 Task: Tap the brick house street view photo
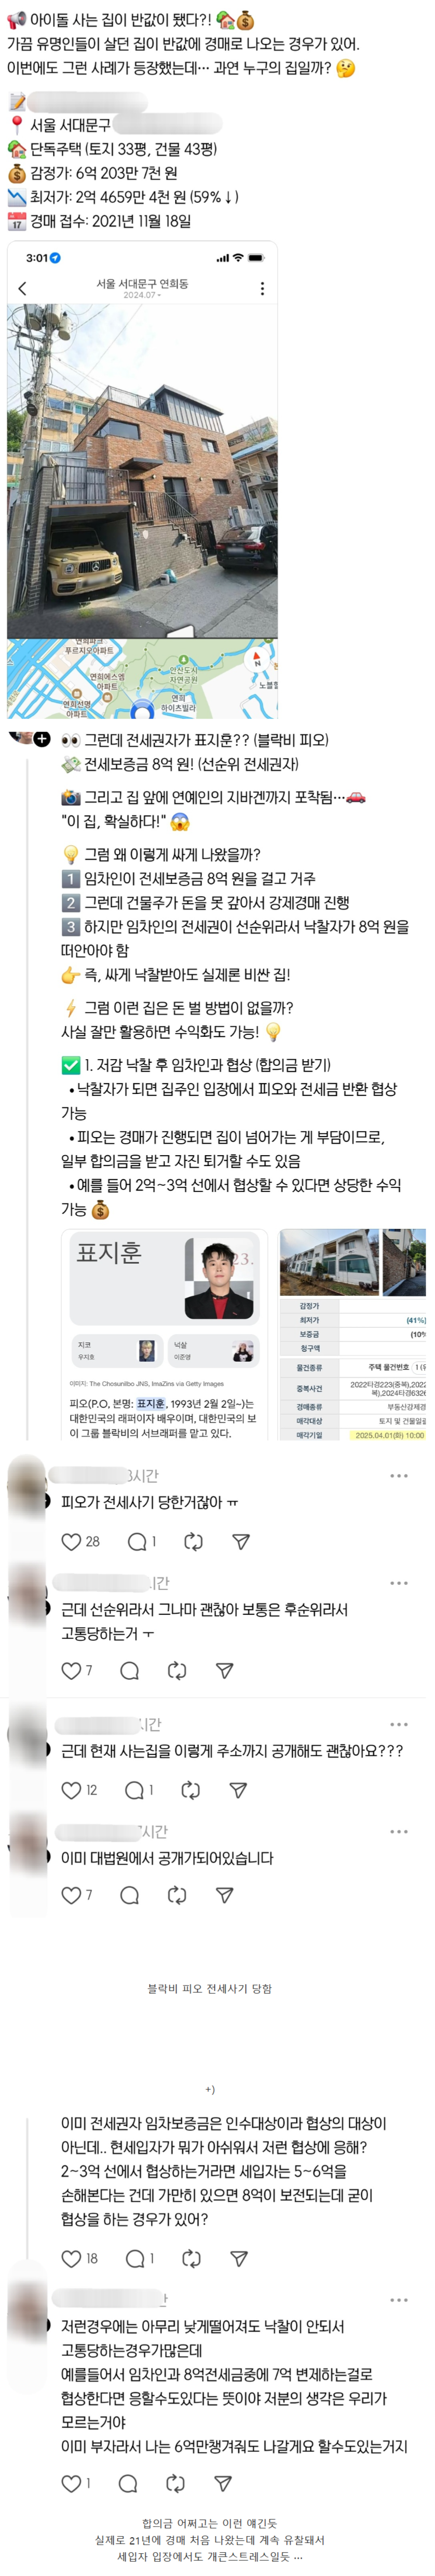pyautogui.click(x=142, y=471)
